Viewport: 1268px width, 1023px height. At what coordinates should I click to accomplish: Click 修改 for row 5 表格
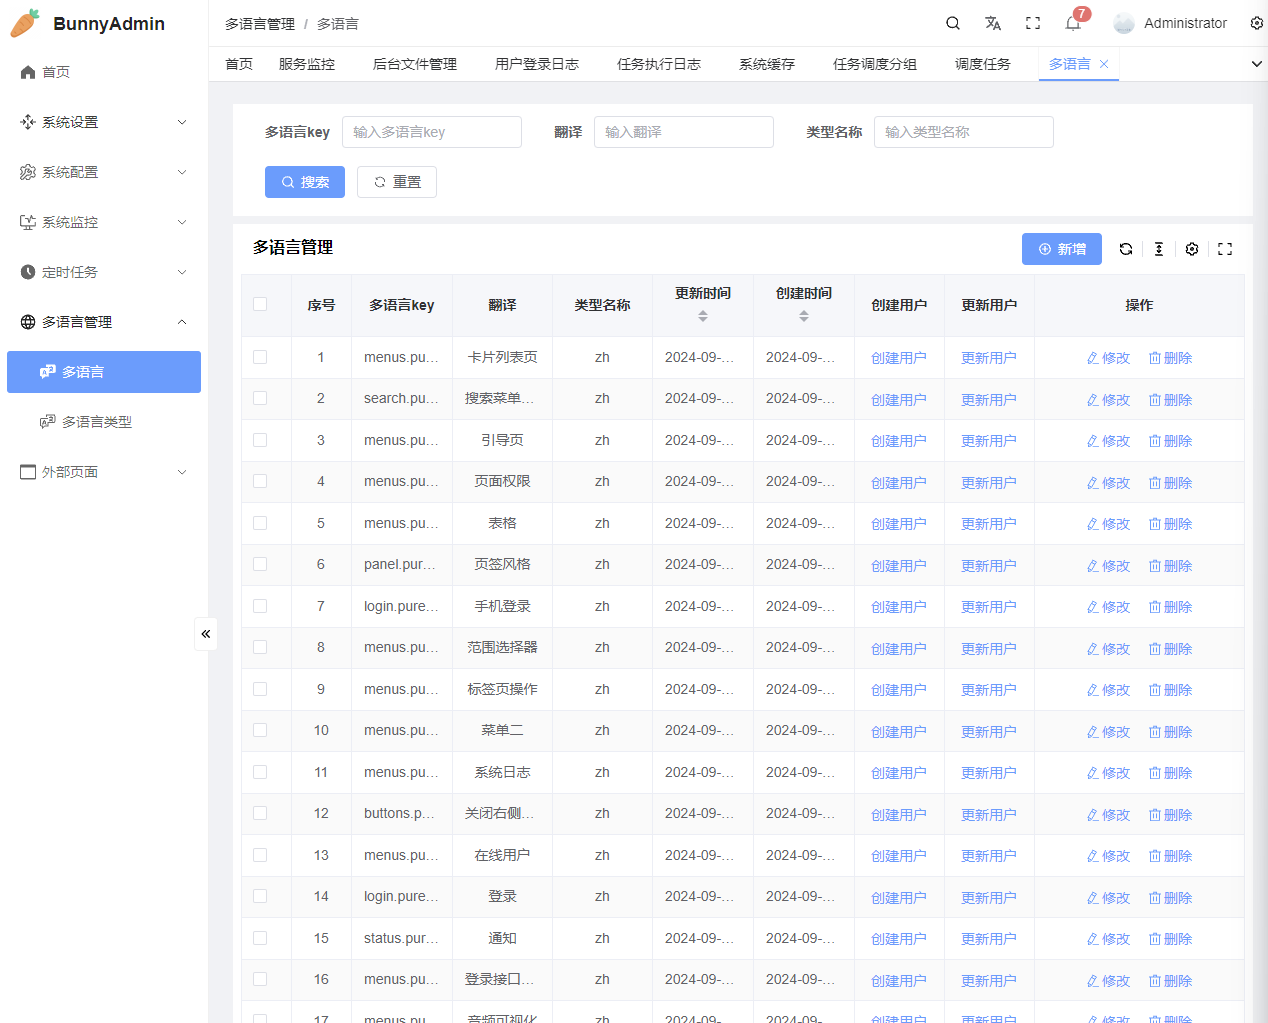(x=1109, y=524)
